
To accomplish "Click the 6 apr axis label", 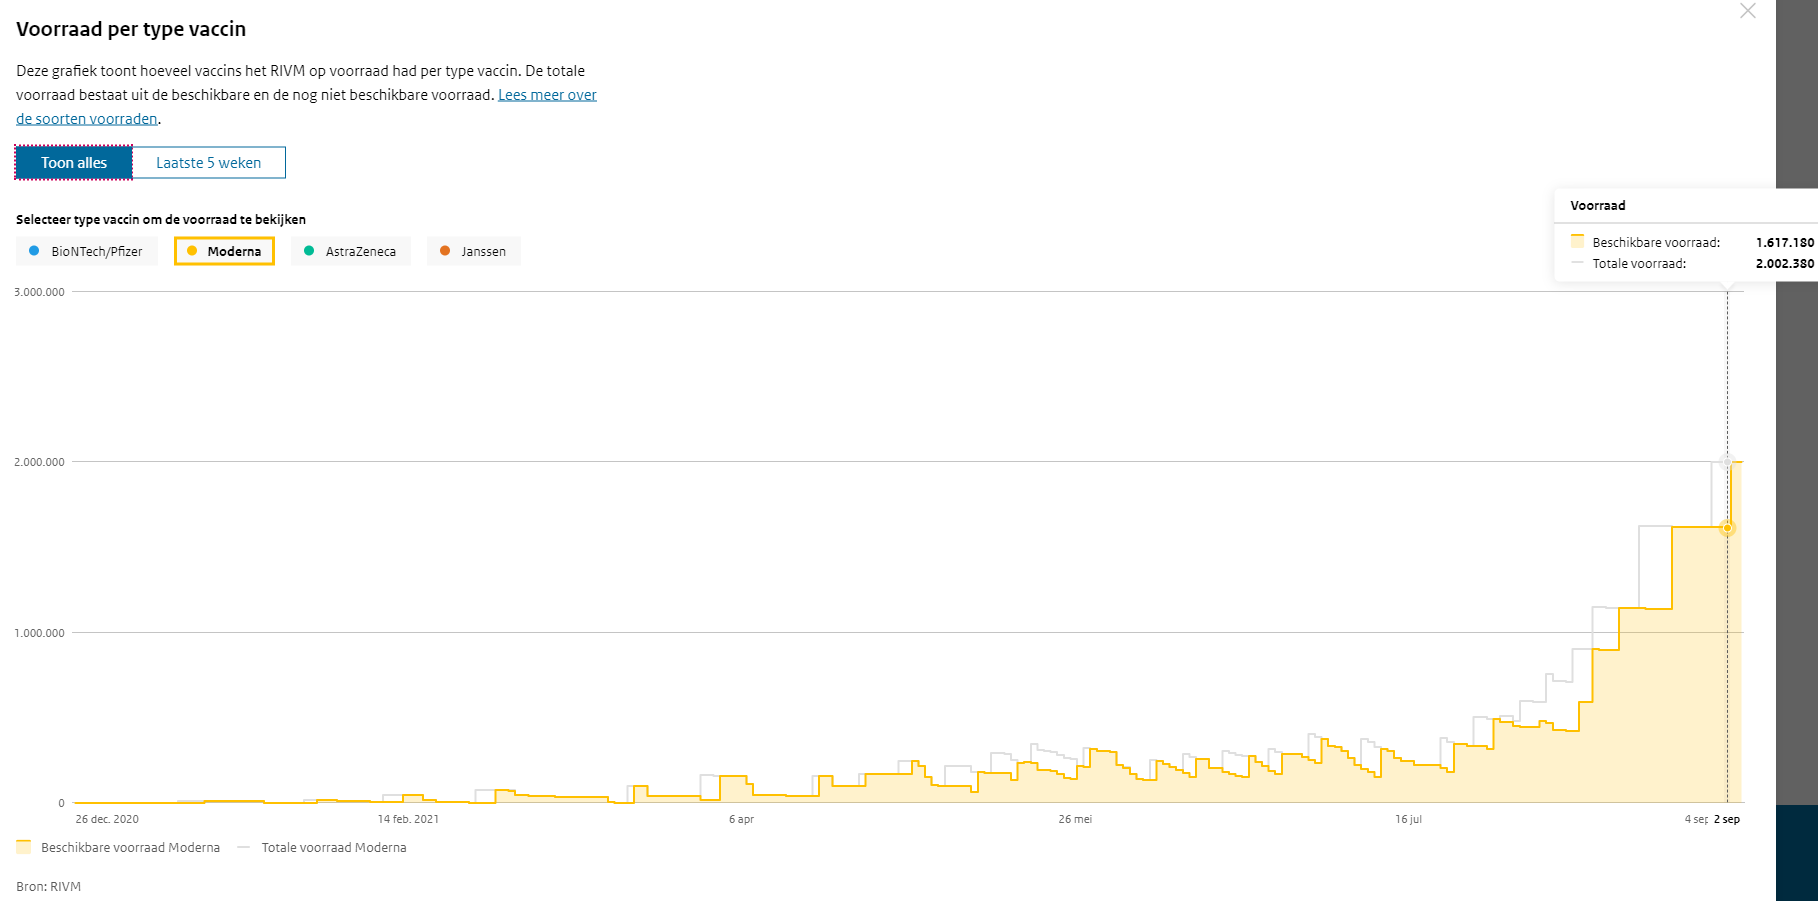I will click(741, 819).
